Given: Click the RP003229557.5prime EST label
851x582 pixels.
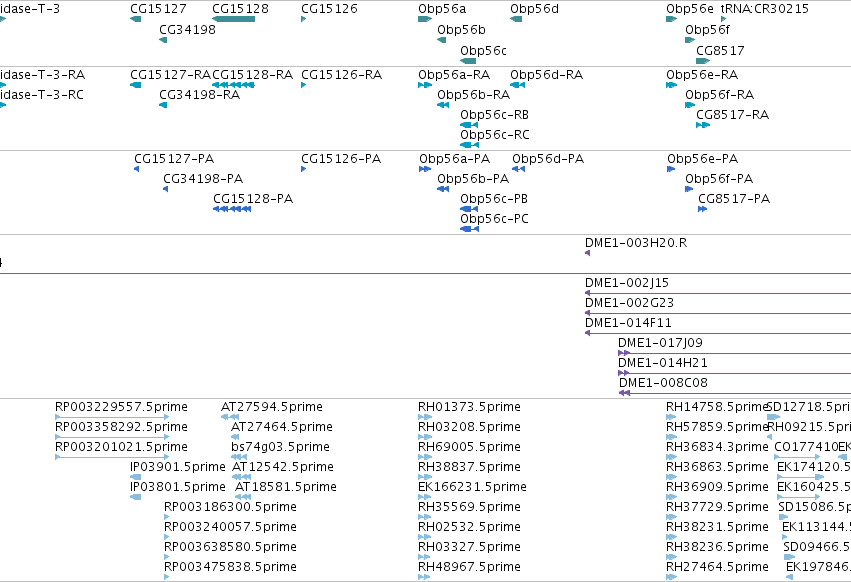Looking at the screenshot, I should coord(121,407).
